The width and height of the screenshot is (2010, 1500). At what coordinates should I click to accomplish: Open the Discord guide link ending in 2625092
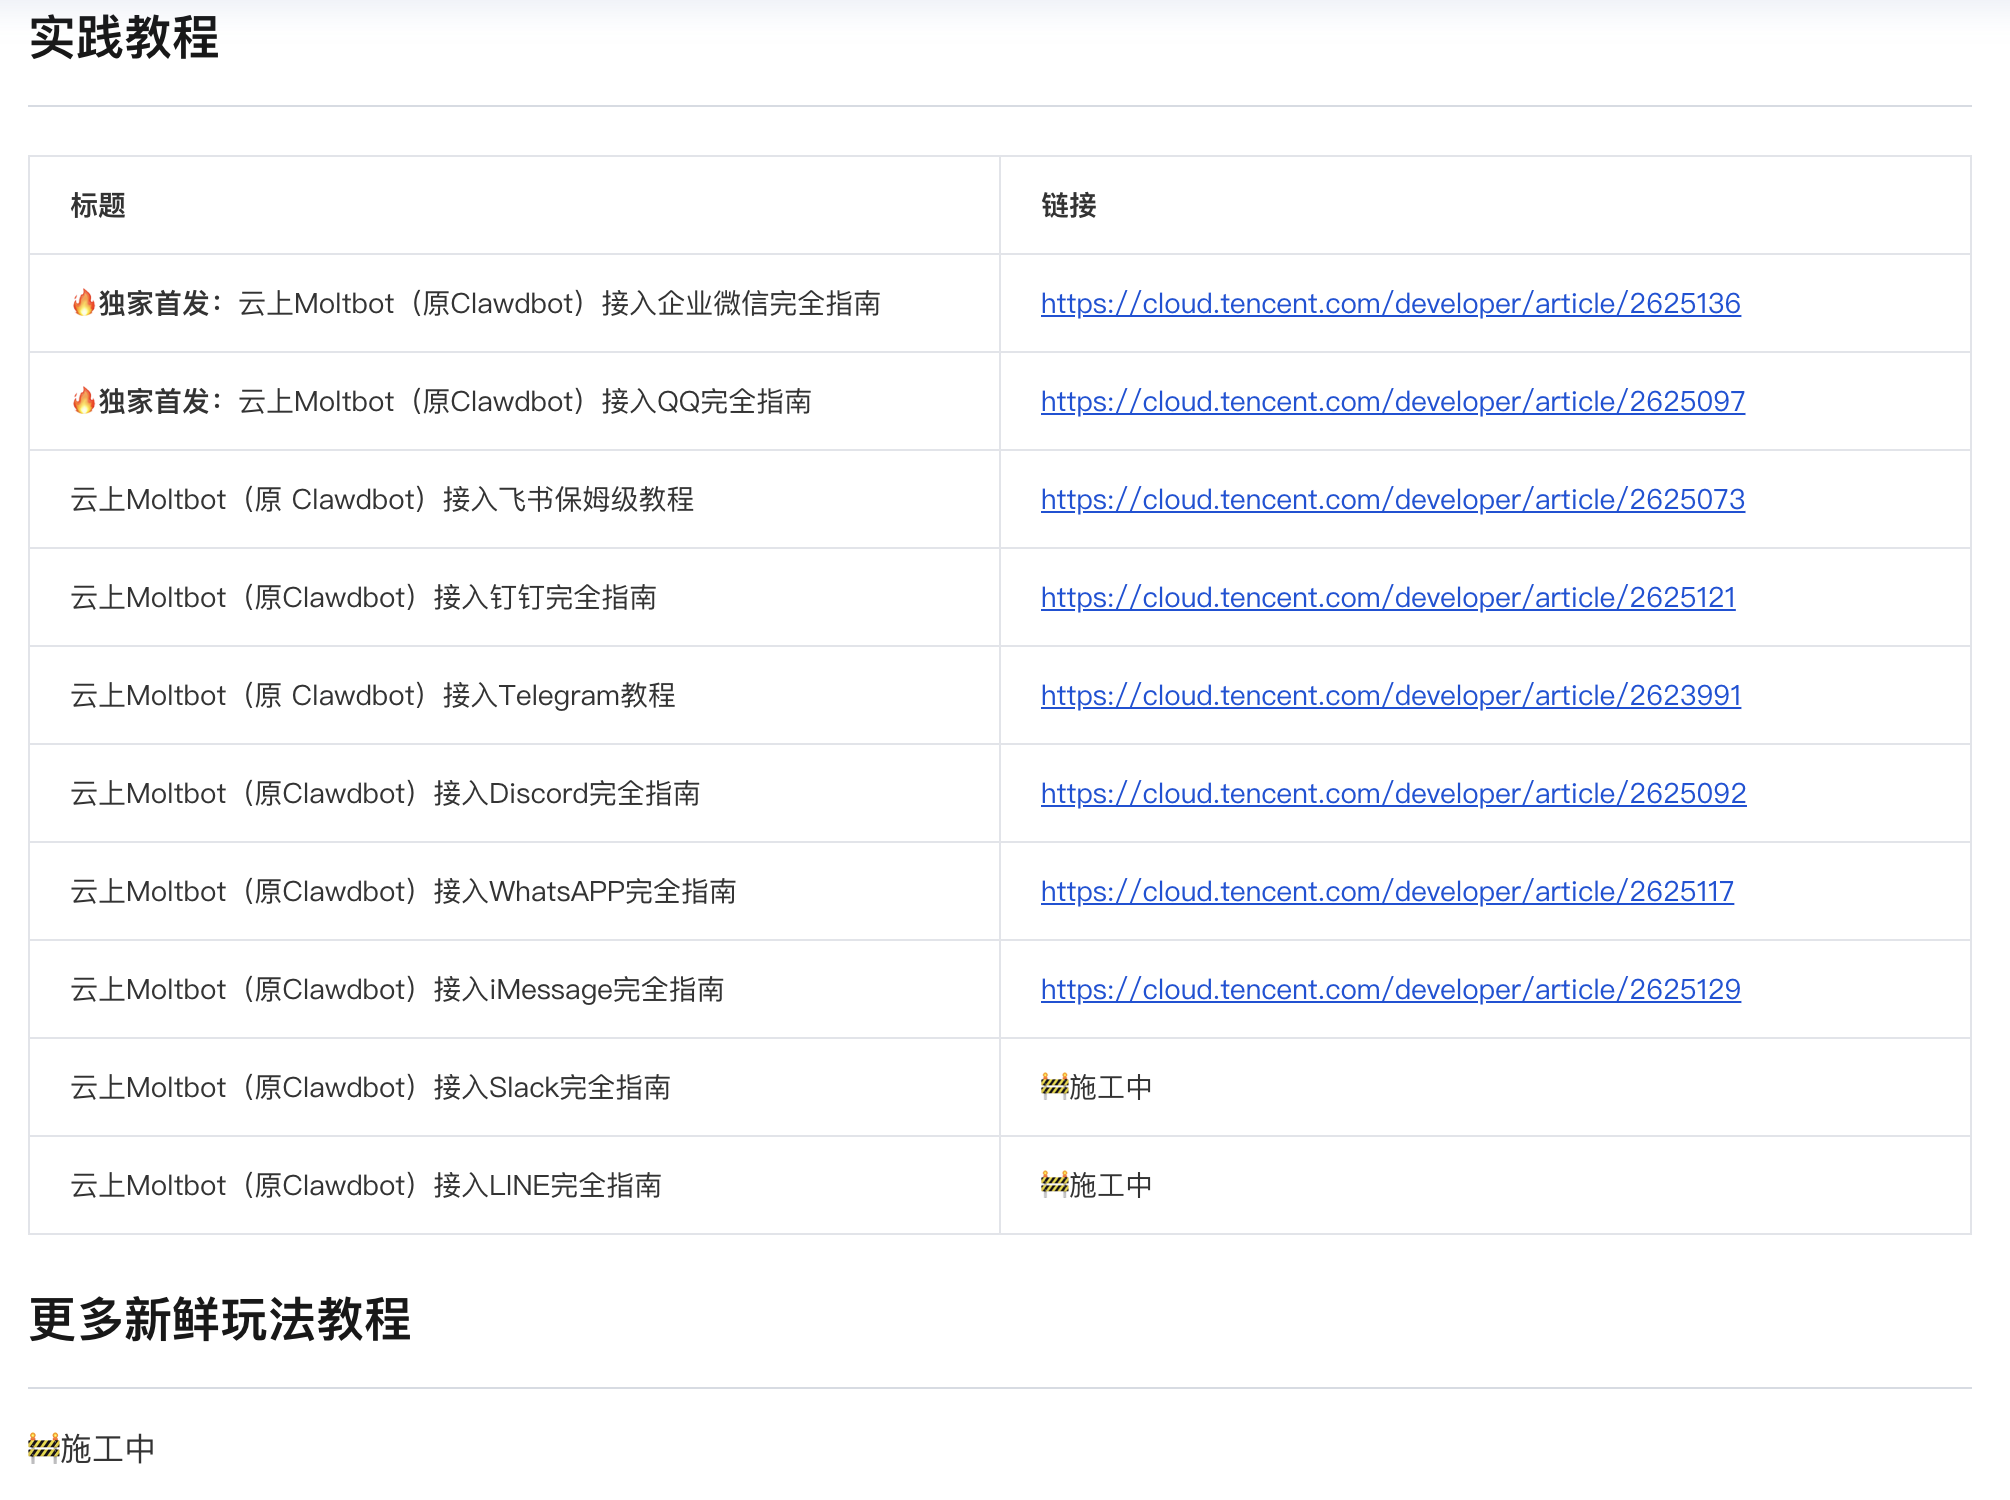pos(1392,793)
